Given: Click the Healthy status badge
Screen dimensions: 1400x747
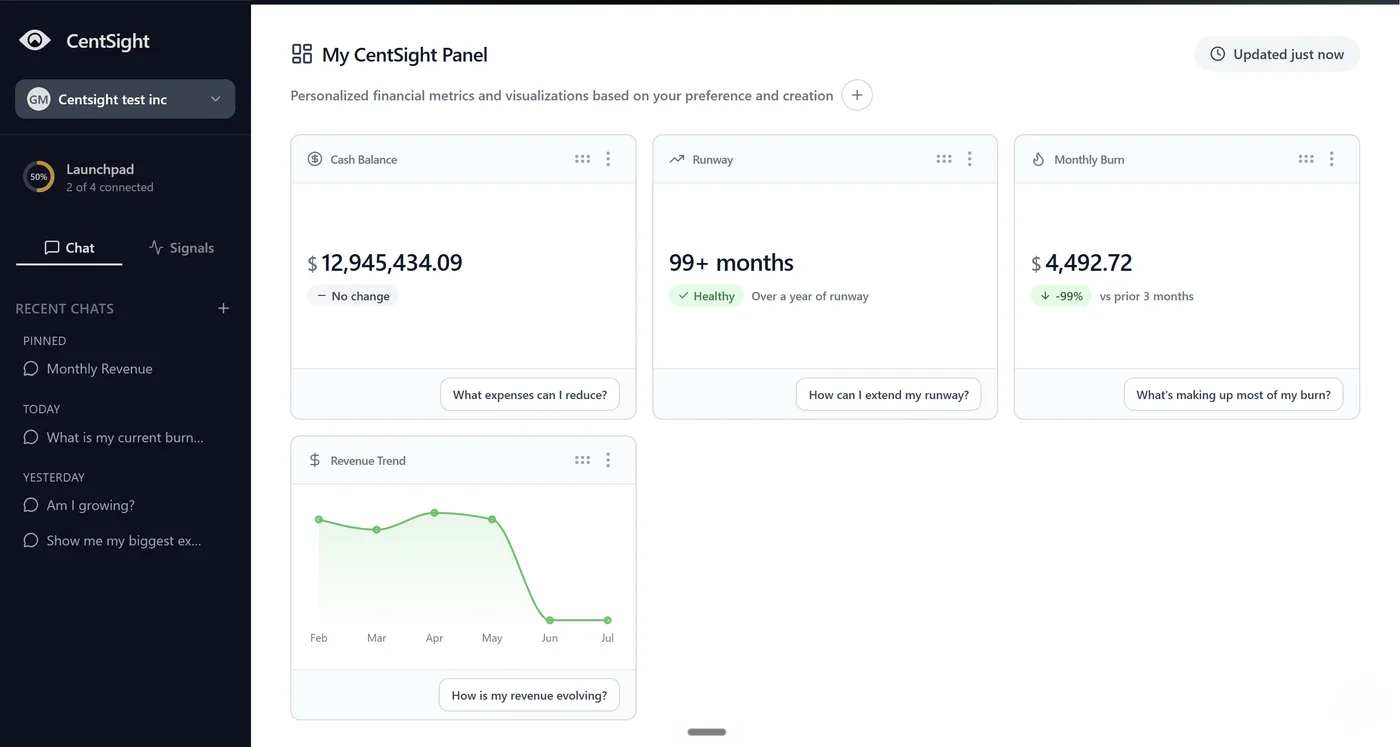Looking at the screenshot, I should tap(706, 296).
